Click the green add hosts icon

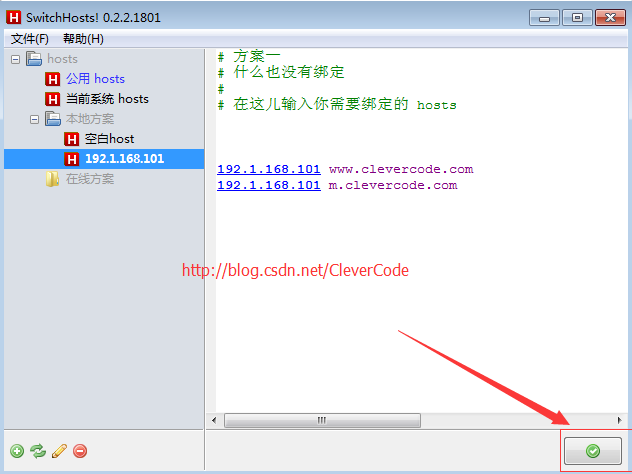point(17,451)
